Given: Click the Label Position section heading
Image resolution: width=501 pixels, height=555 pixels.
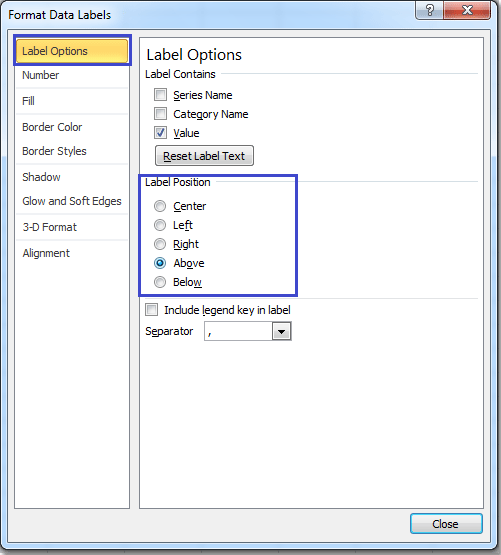Looking at the screenshot, I should 178,182.
